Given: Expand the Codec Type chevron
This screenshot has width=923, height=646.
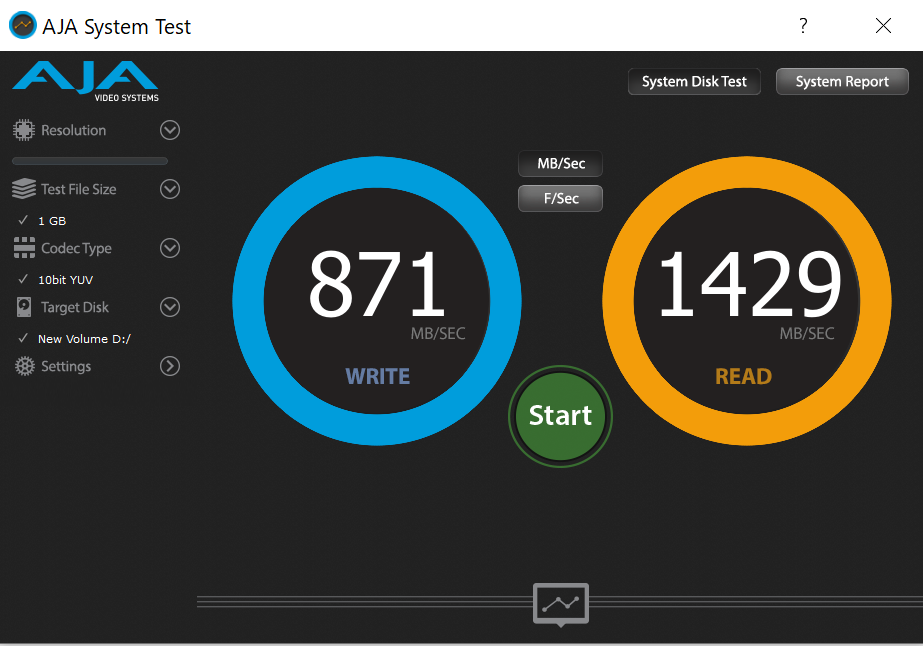Looking at the screenshot, I should [170, 248].
